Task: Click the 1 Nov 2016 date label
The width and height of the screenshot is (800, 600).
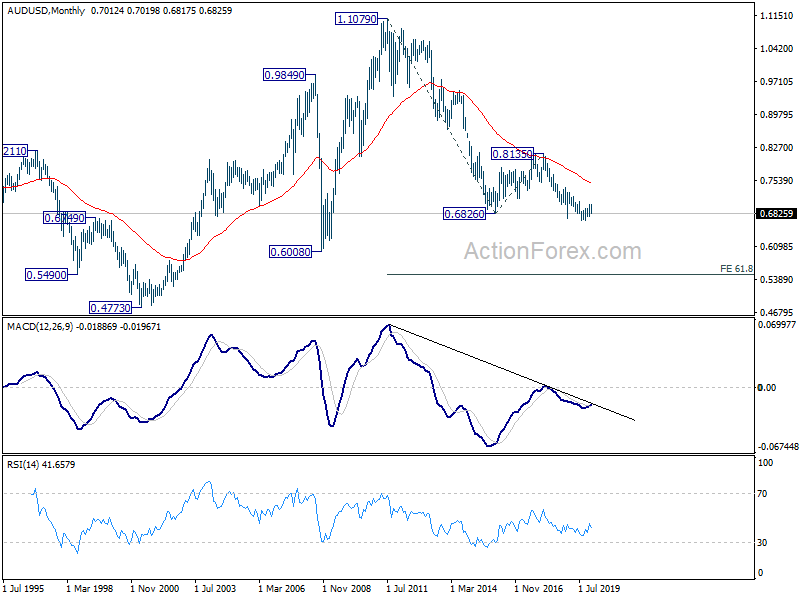Action: click(x=538, y=588)
